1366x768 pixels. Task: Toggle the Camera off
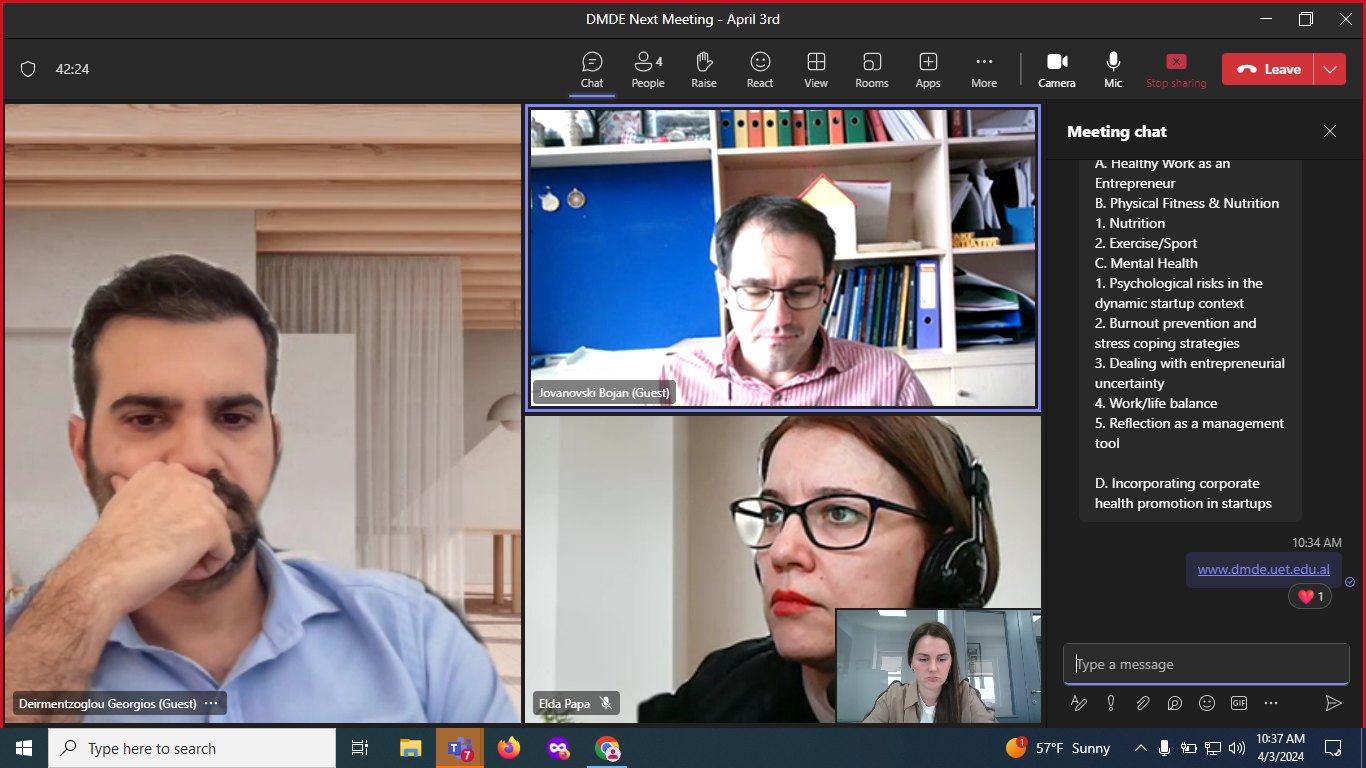pyautogui.click(x=1056, y=69)
